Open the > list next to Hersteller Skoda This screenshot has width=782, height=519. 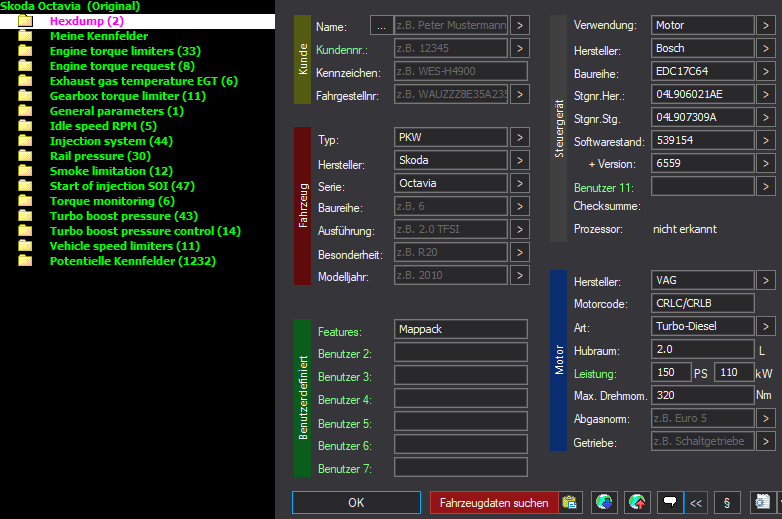520,160
